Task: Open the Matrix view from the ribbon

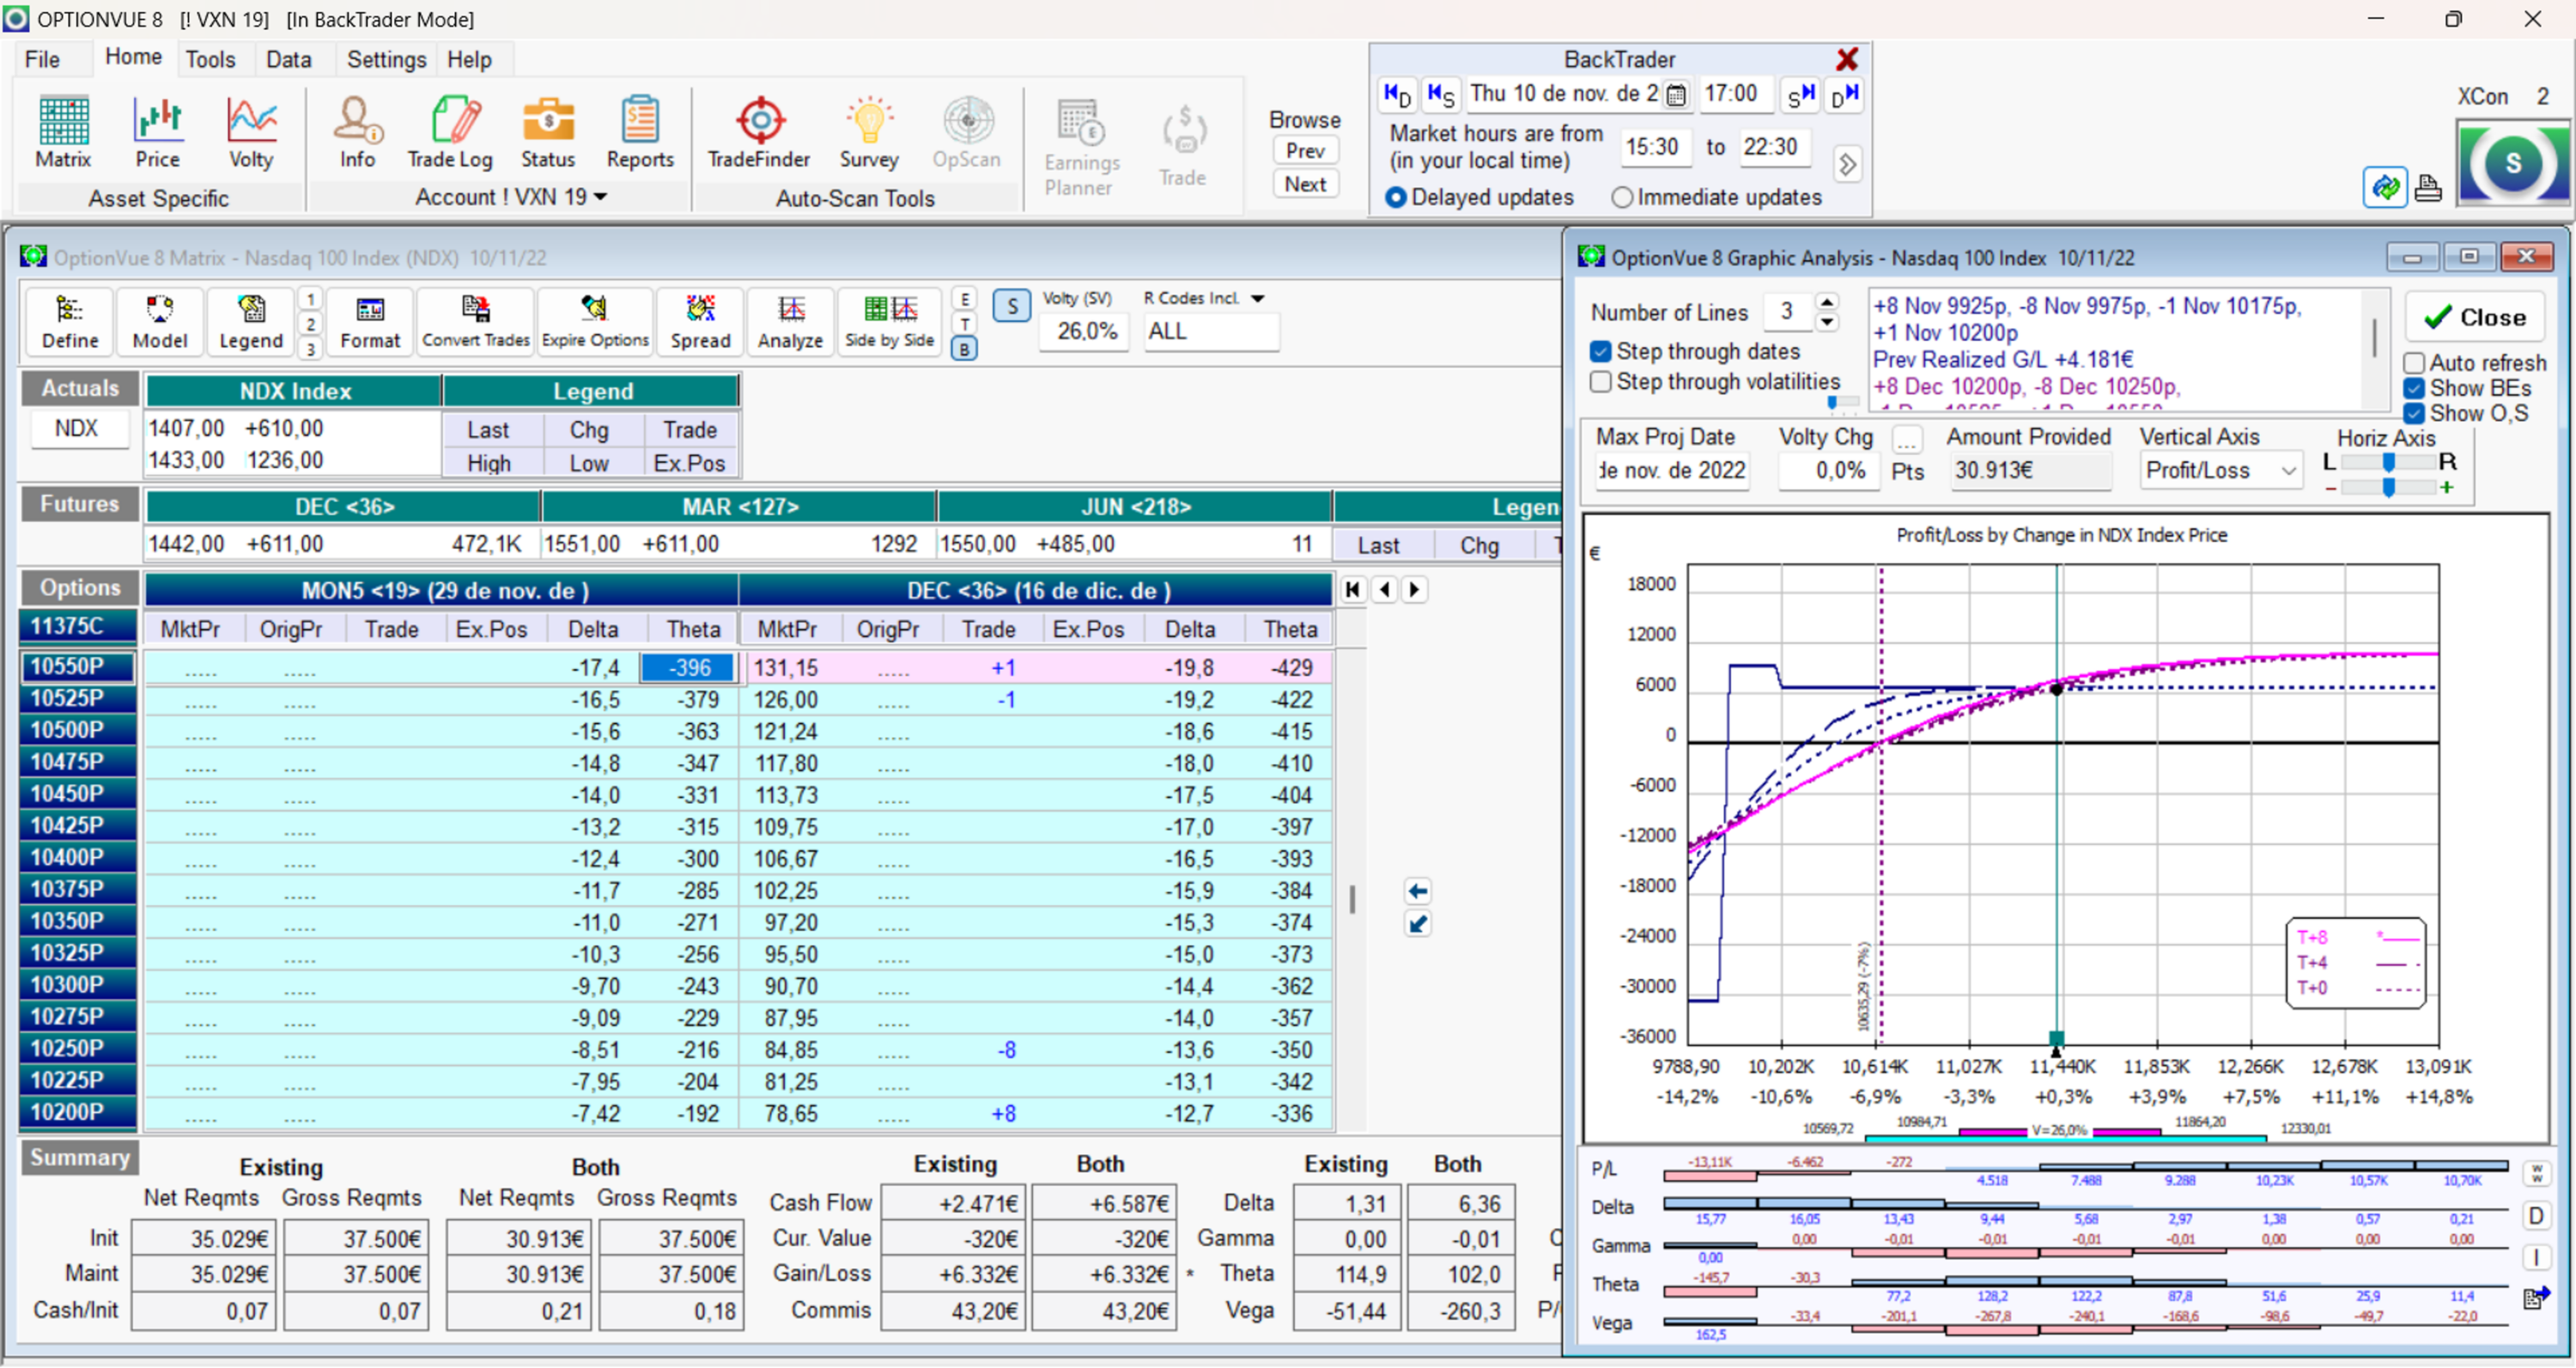Action: point(63,132)
